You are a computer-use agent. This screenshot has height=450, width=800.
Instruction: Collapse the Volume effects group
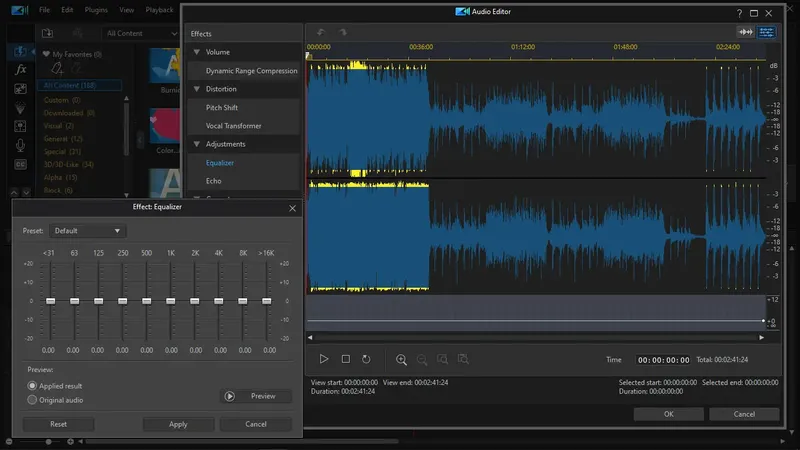click(197, 52)
